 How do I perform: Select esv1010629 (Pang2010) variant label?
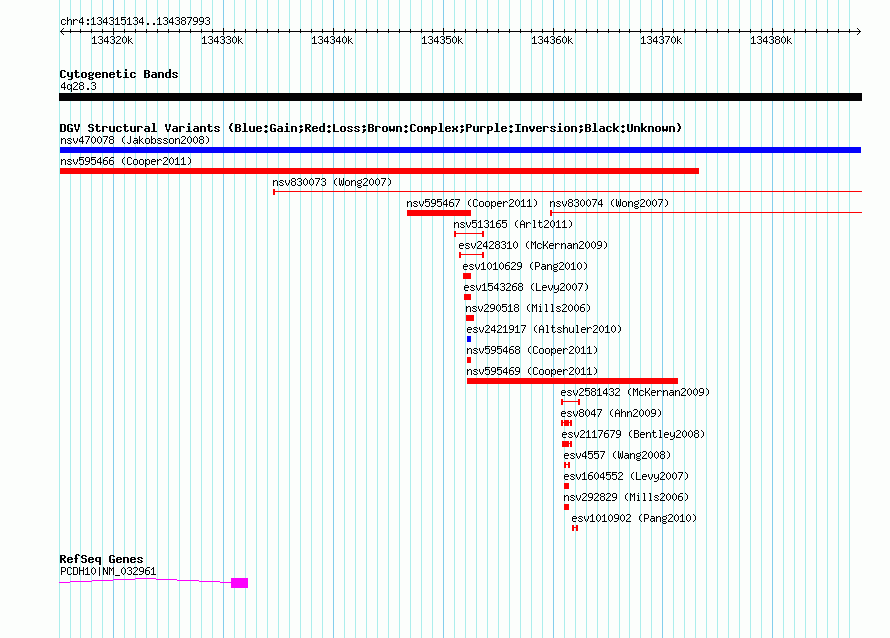coord(525,266)
